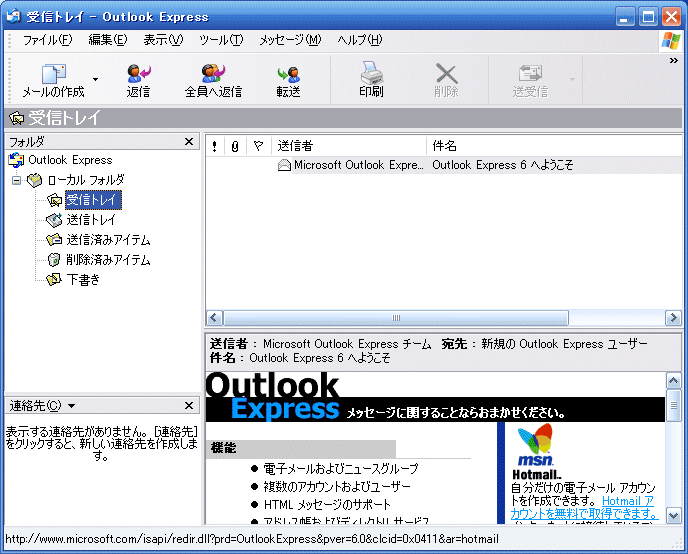Click the message list left scroll arrow
688x554 pixels.
214,318
